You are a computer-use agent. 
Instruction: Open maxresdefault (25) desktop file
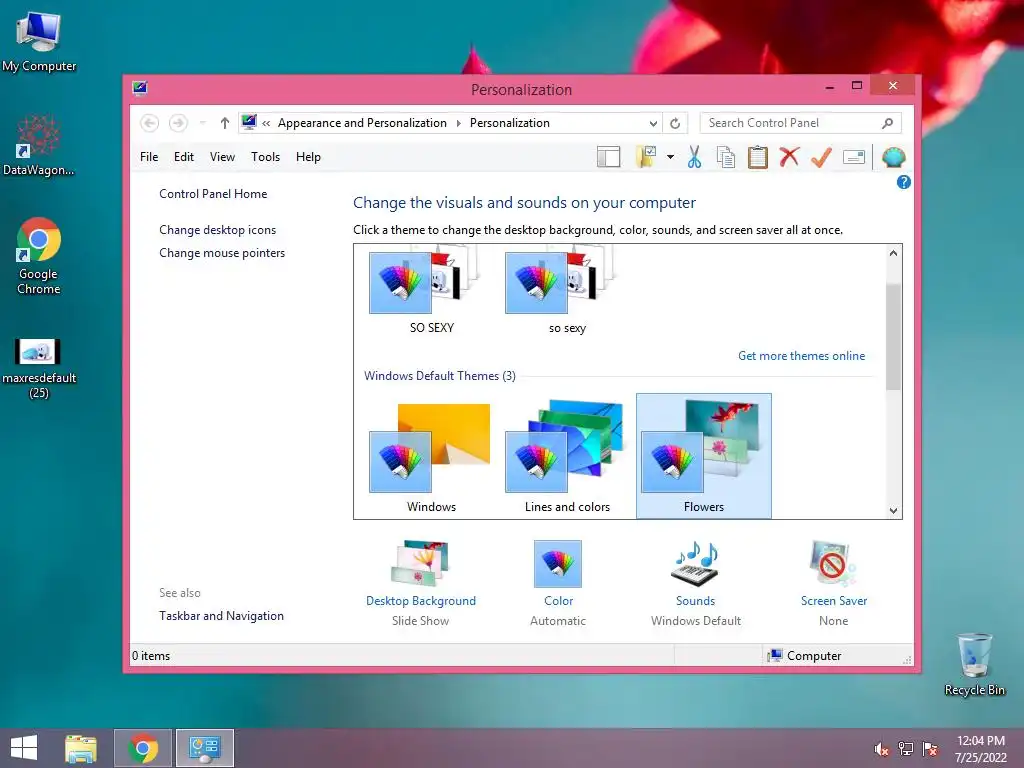click(x=39, y=368)
